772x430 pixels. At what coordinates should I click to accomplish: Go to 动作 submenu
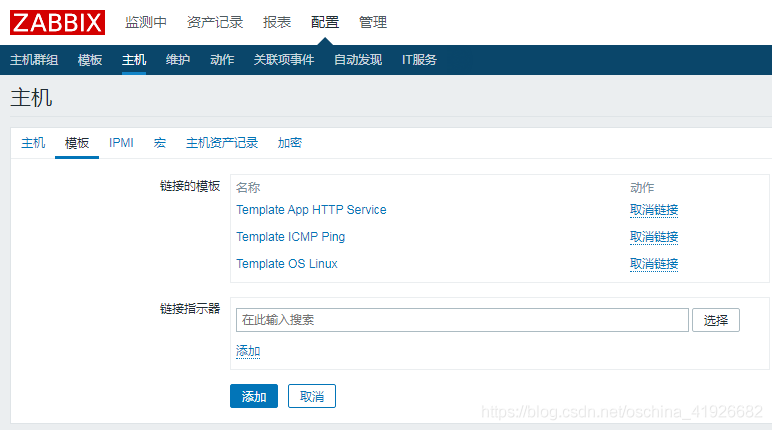(x=222, y=60)
